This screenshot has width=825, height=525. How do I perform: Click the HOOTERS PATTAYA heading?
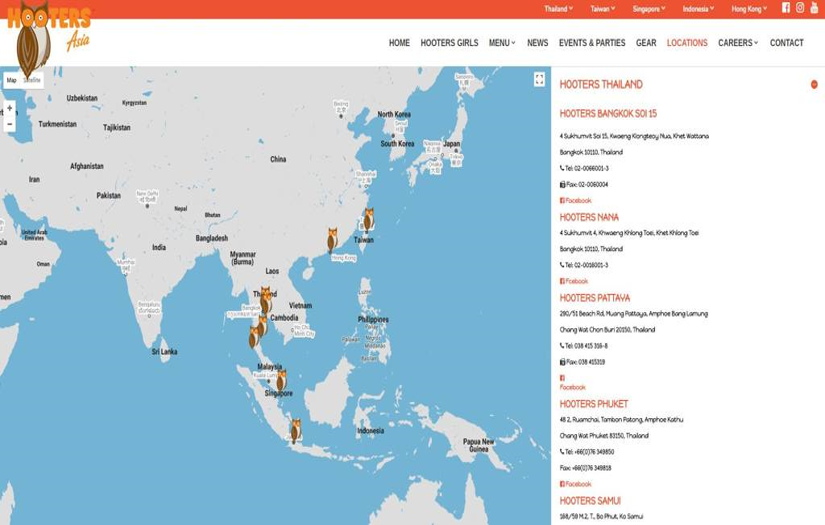595,298
